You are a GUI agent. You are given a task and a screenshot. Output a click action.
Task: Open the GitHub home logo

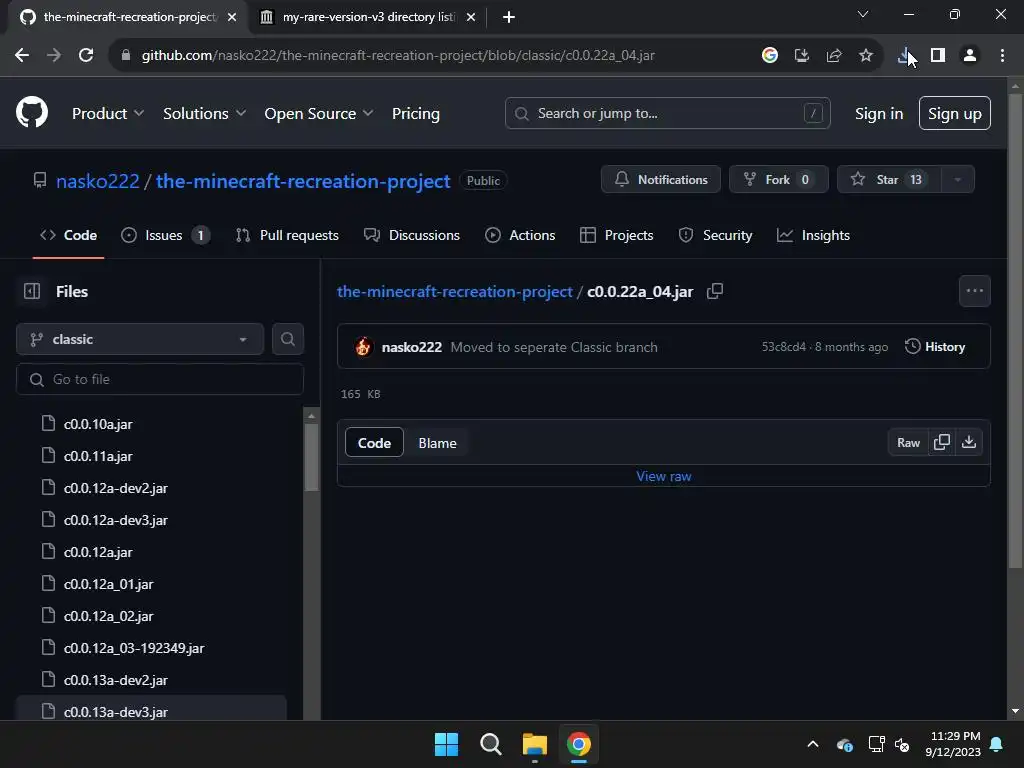(x=31, y=112)
